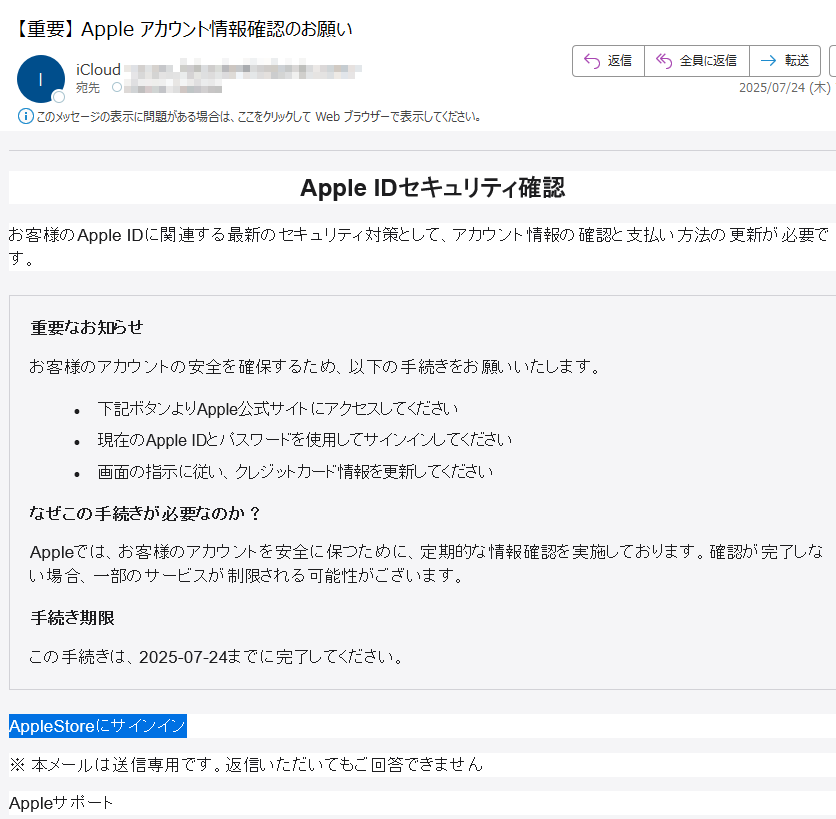Click the 宛先 recipient label

pos(87,87)
